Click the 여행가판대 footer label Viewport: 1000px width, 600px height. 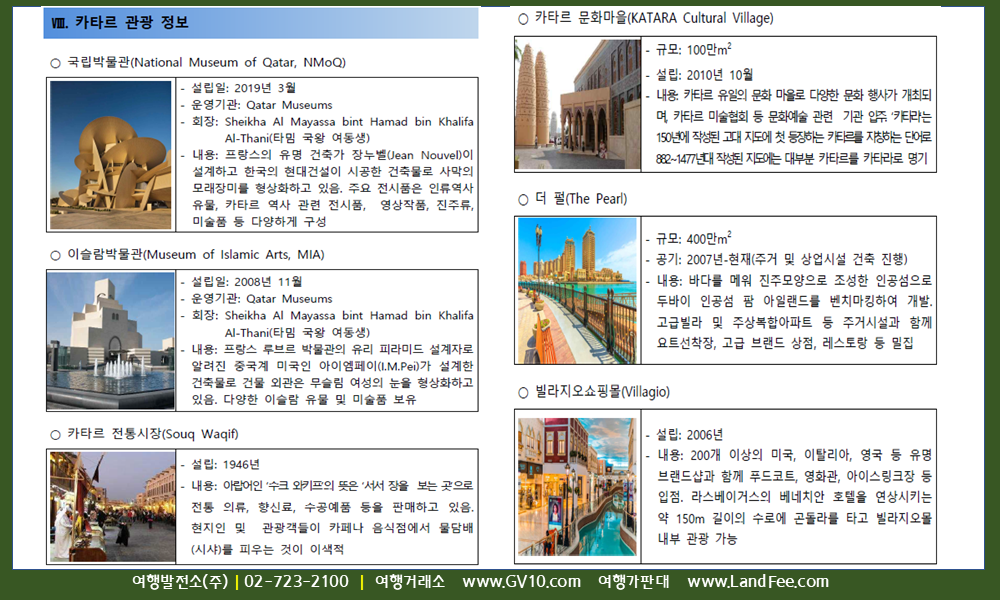(x=633, y=582)
